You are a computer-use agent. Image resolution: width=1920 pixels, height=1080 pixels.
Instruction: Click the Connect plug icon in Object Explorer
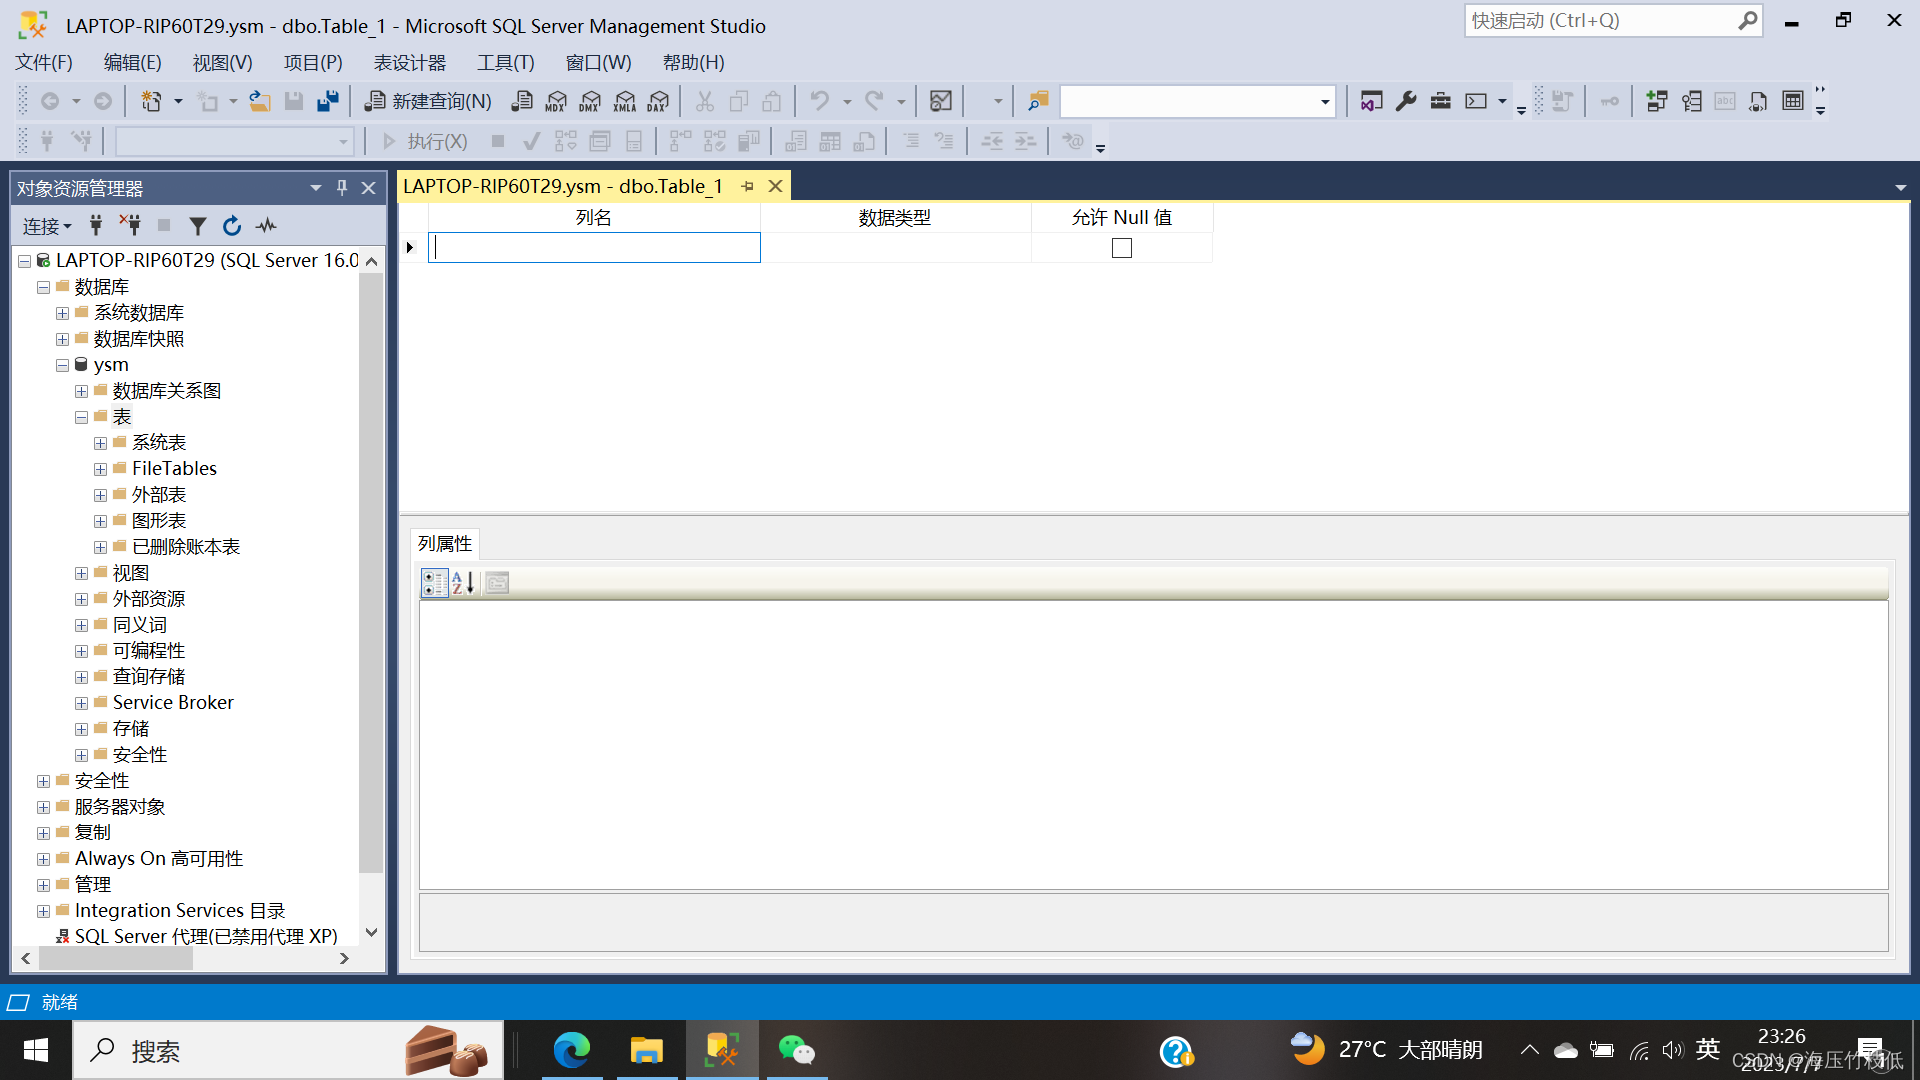coord(96,226)
